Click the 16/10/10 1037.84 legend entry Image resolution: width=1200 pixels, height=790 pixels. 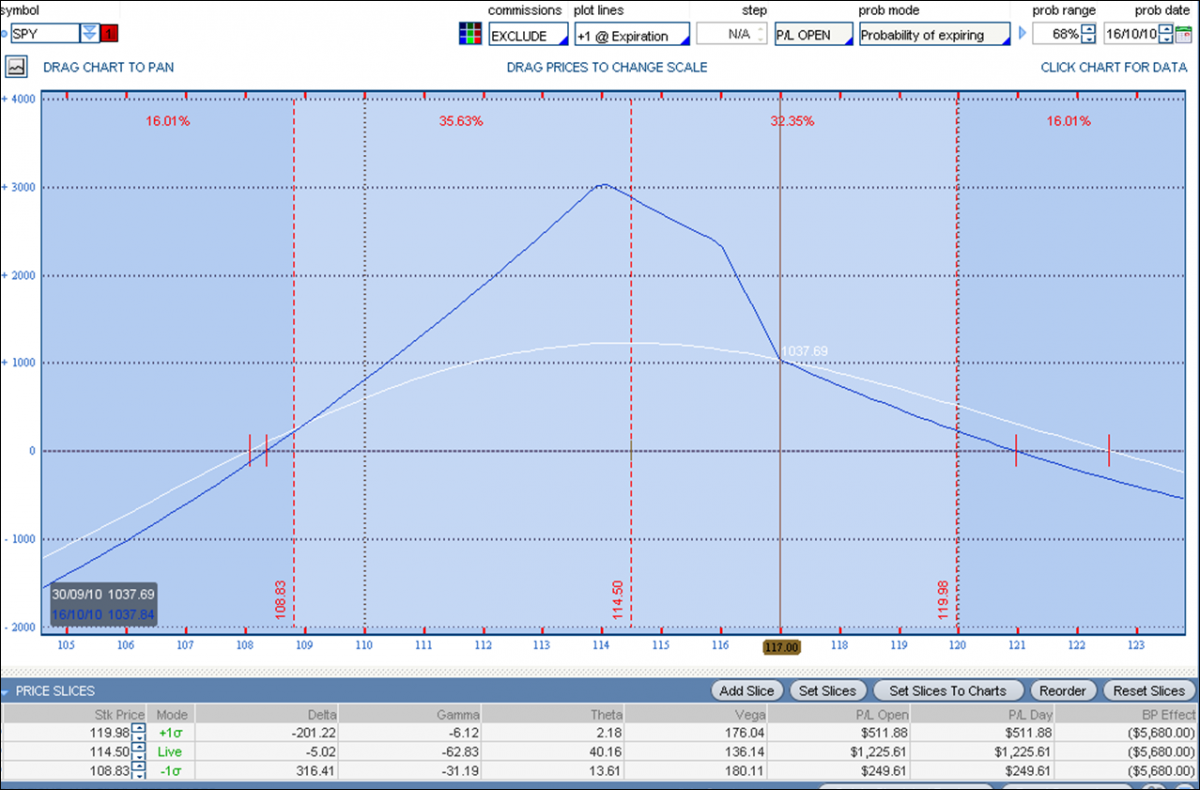point(103,614)
